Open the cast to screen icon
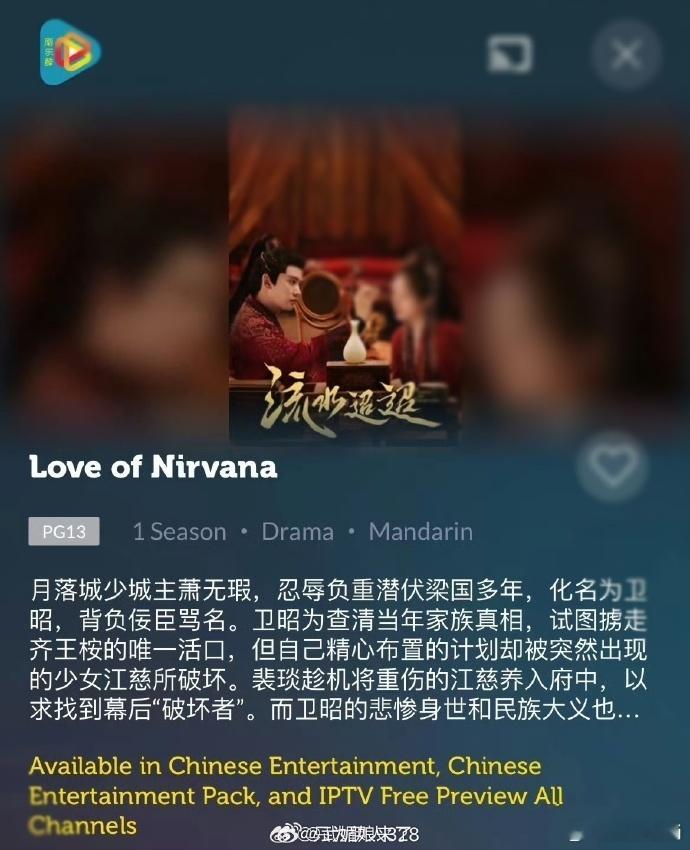Screen dimensions: 690x850 click(510, 53)
